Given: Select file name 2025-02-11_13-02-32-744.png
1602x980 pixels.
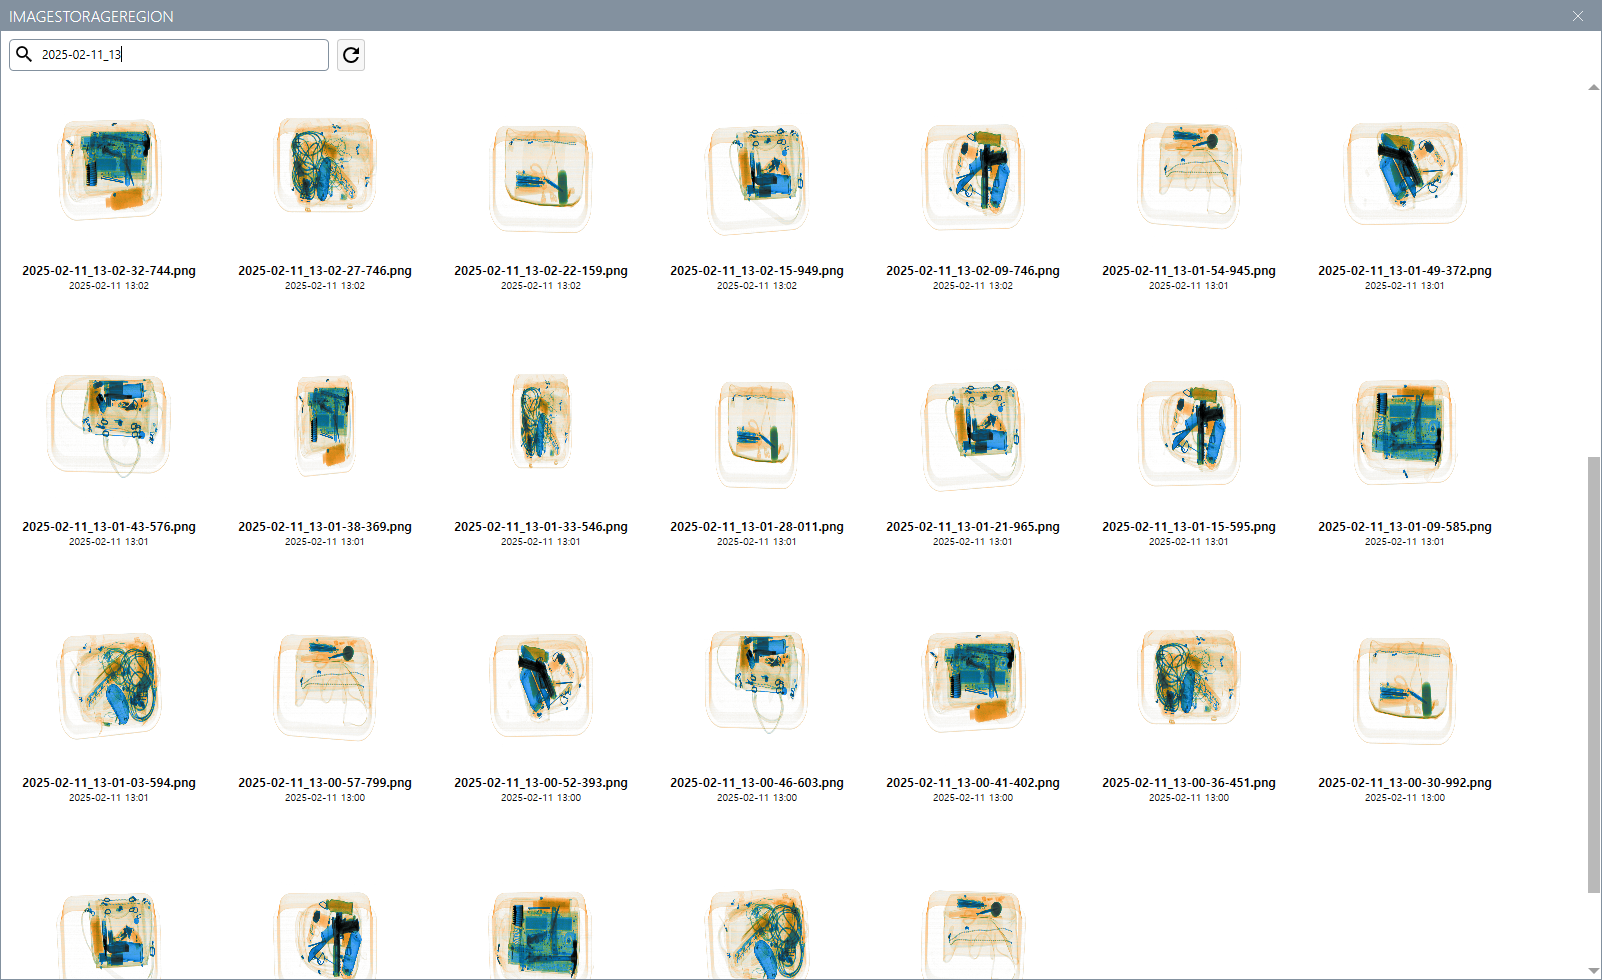Looking at the screenshot, I should [x=109, y=271].
